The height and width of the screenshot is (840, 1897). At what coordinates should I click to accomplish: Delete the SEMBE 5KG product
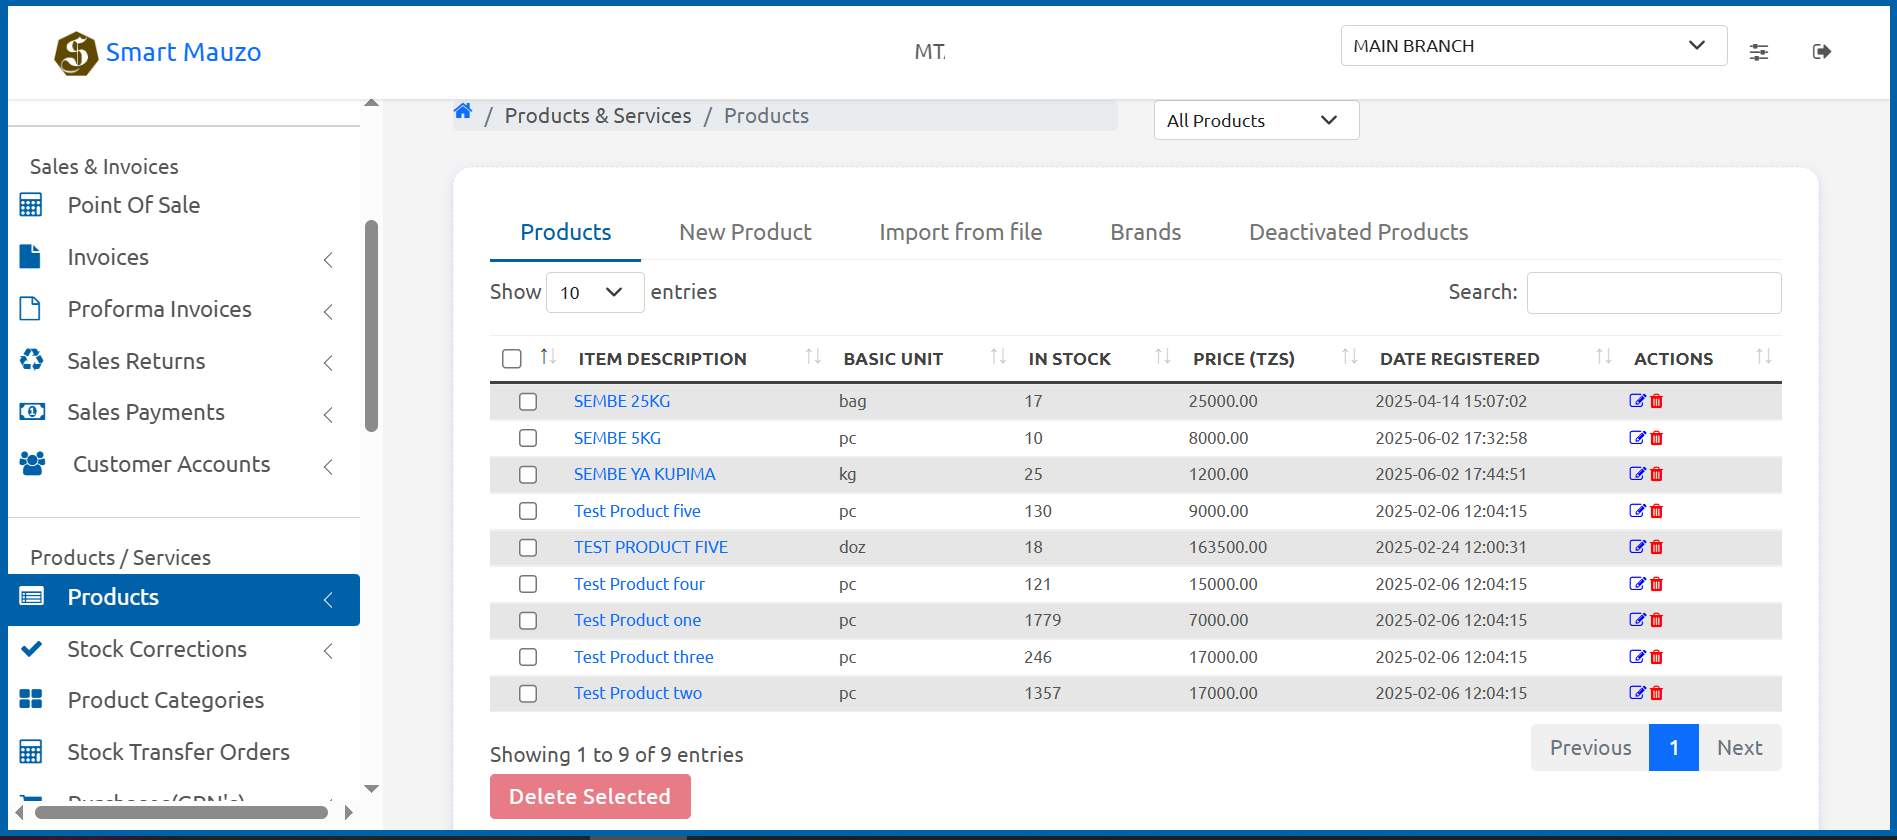[x=1657, y=438]
